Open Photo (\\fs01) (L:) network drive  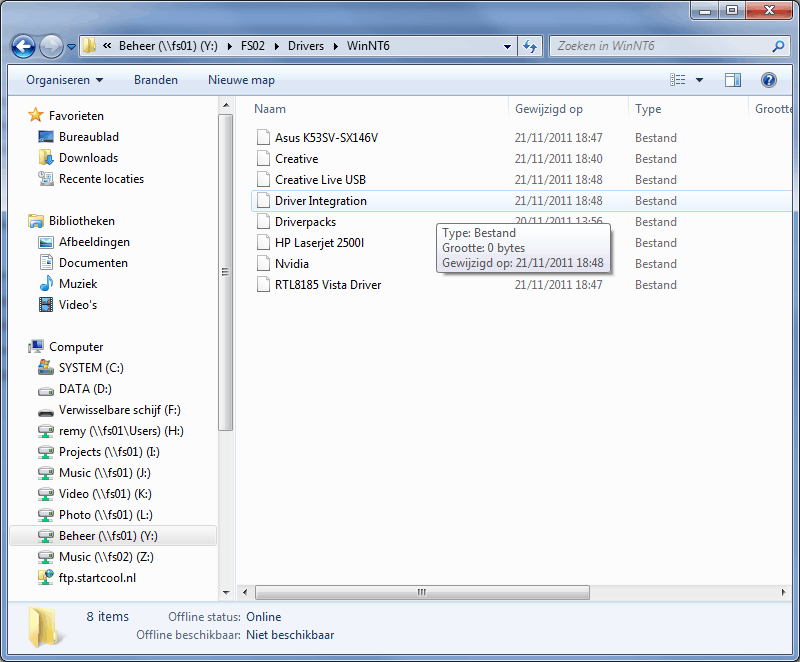pos(106,515)
